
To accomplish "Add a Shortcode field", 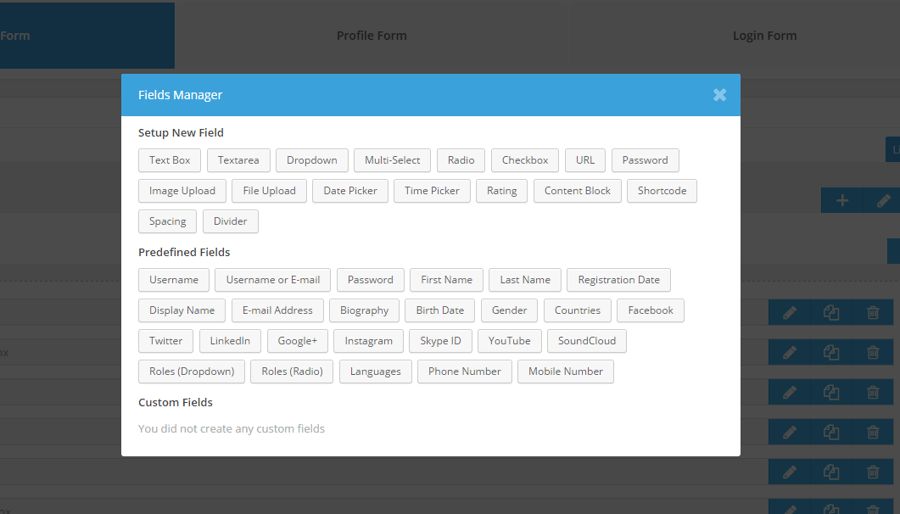I will click(662, 191).
